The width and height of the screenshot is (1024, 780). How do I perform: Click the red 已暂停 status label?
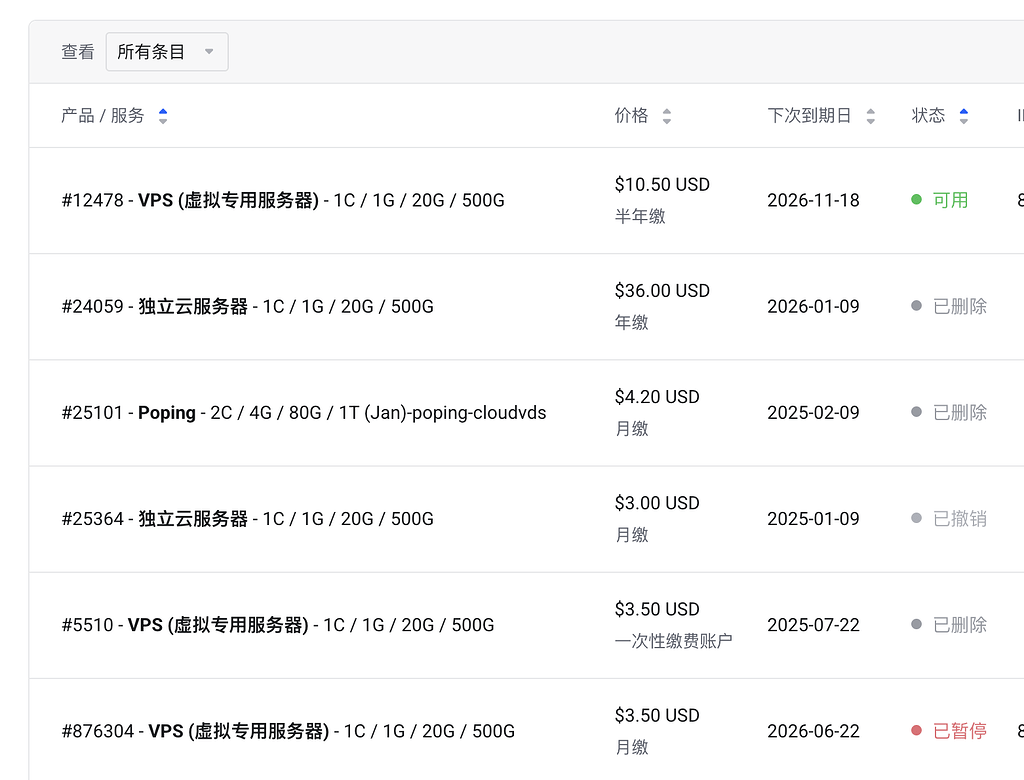pyautogui.click(x=959, y=731)
